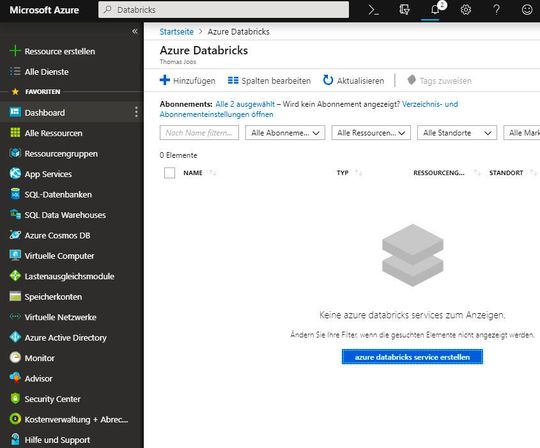This screenshot has height=448, width=540.
Task: Click the Azure Cosmos DB icon
Action: point(15,235)
